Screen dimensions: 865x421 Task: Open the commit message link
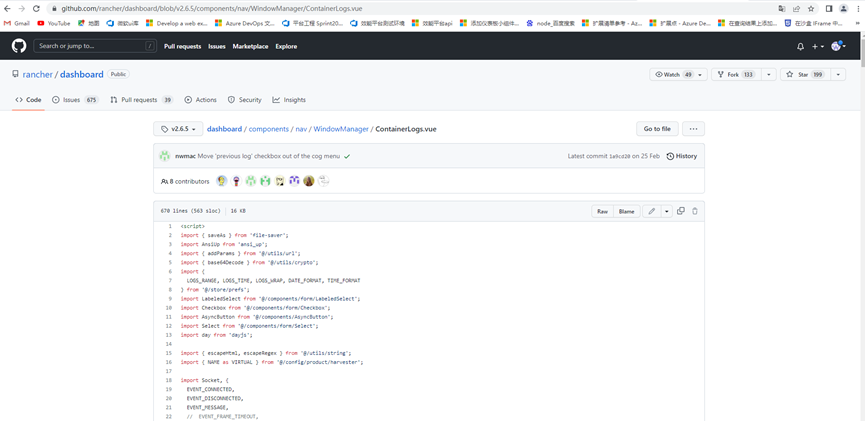click(x=269, y=156)
